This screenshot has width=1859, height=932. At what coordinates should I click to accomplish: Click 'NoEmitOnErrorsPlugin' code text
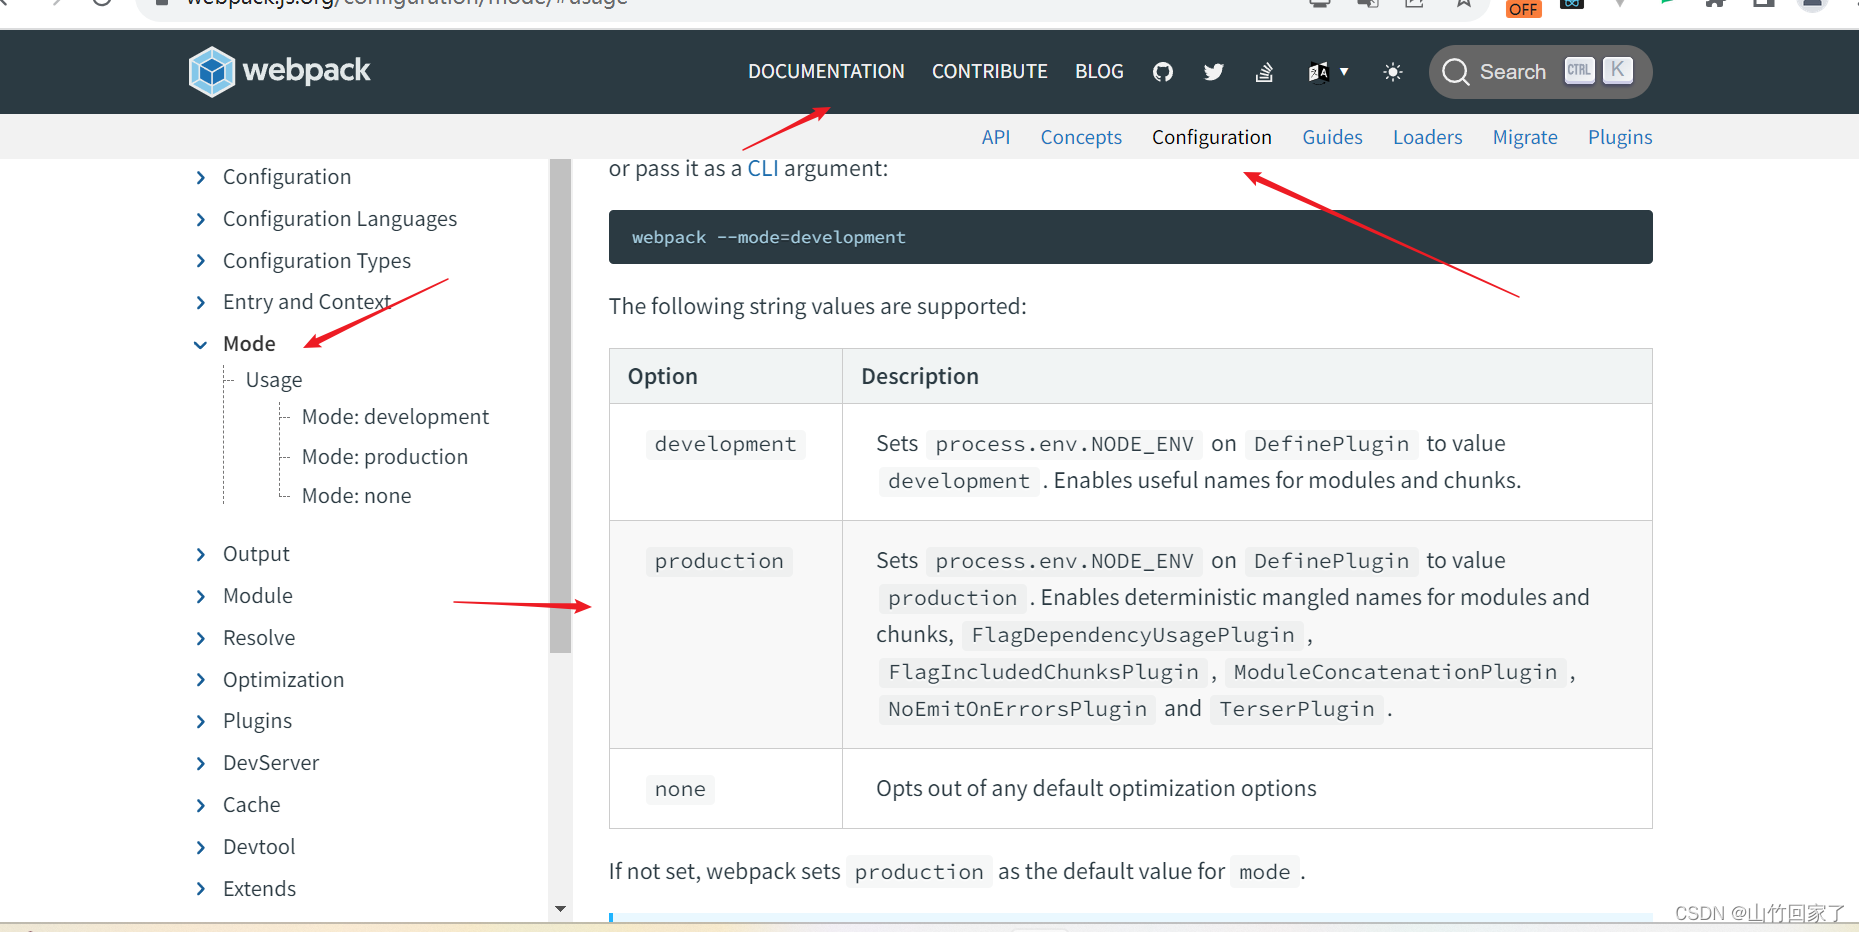pos(1017,709)
